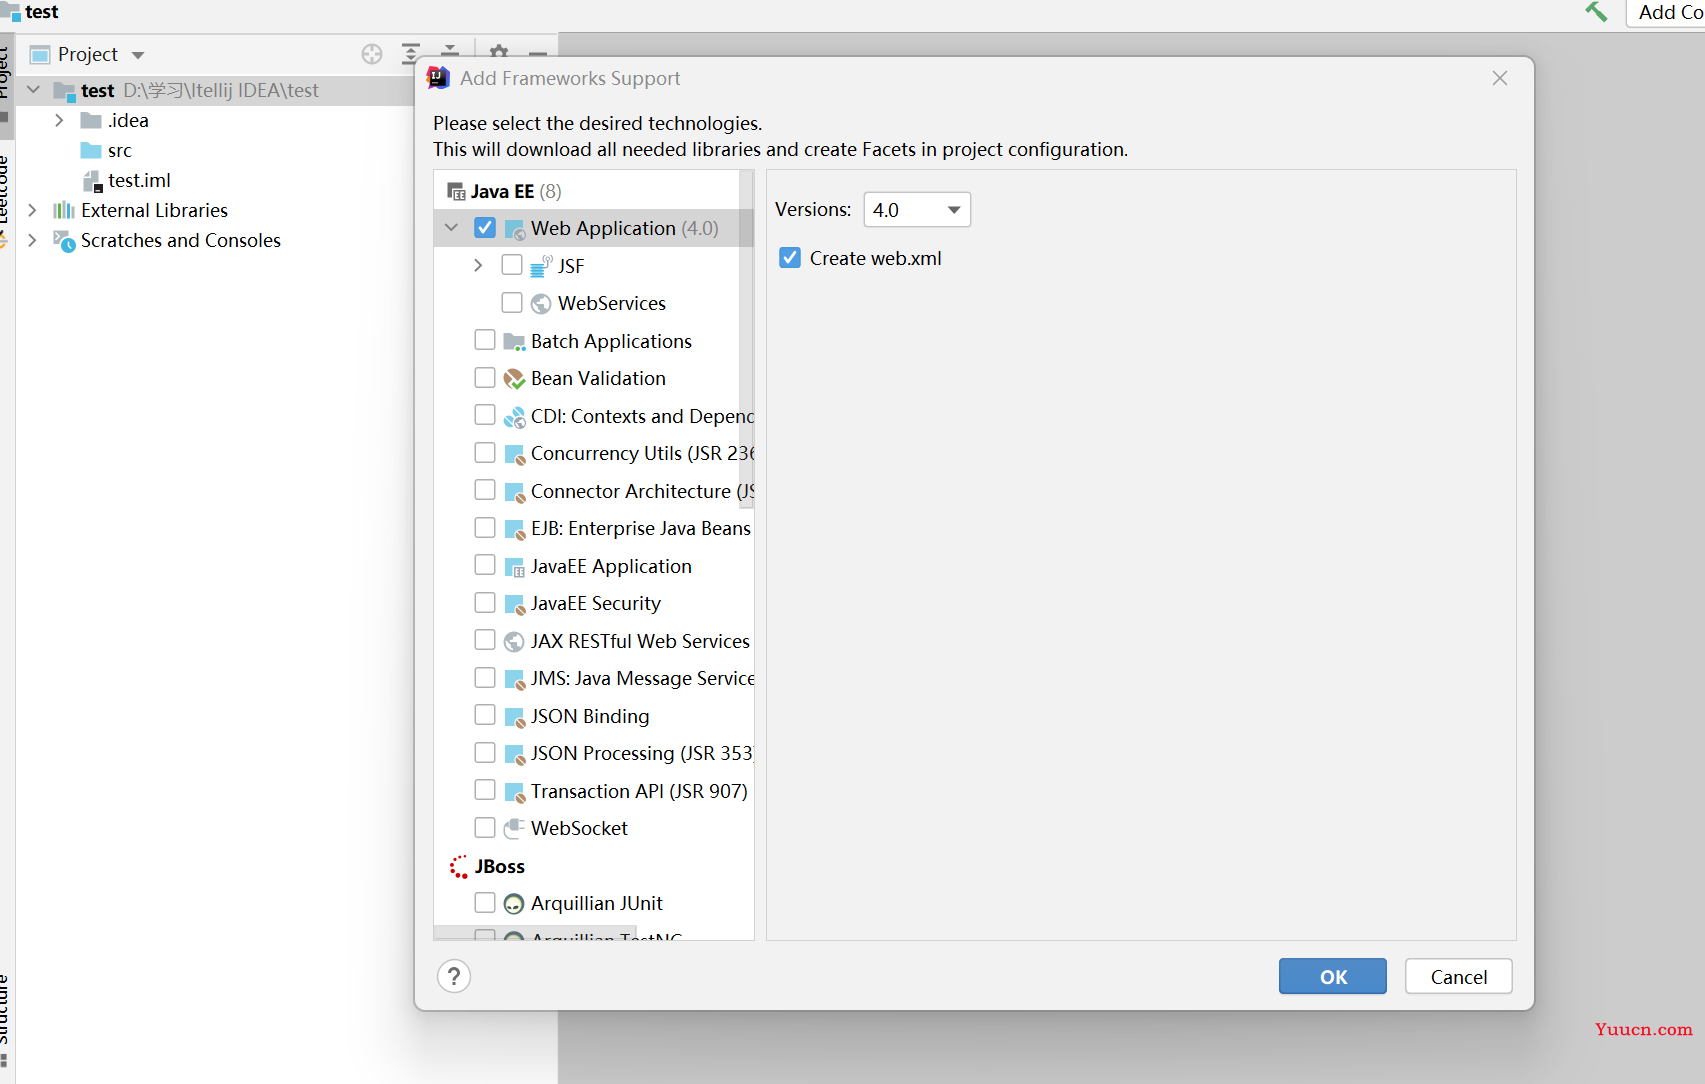Click the Web Application framework icon
The image size is (1705, 1084).
tap(515, 229)
